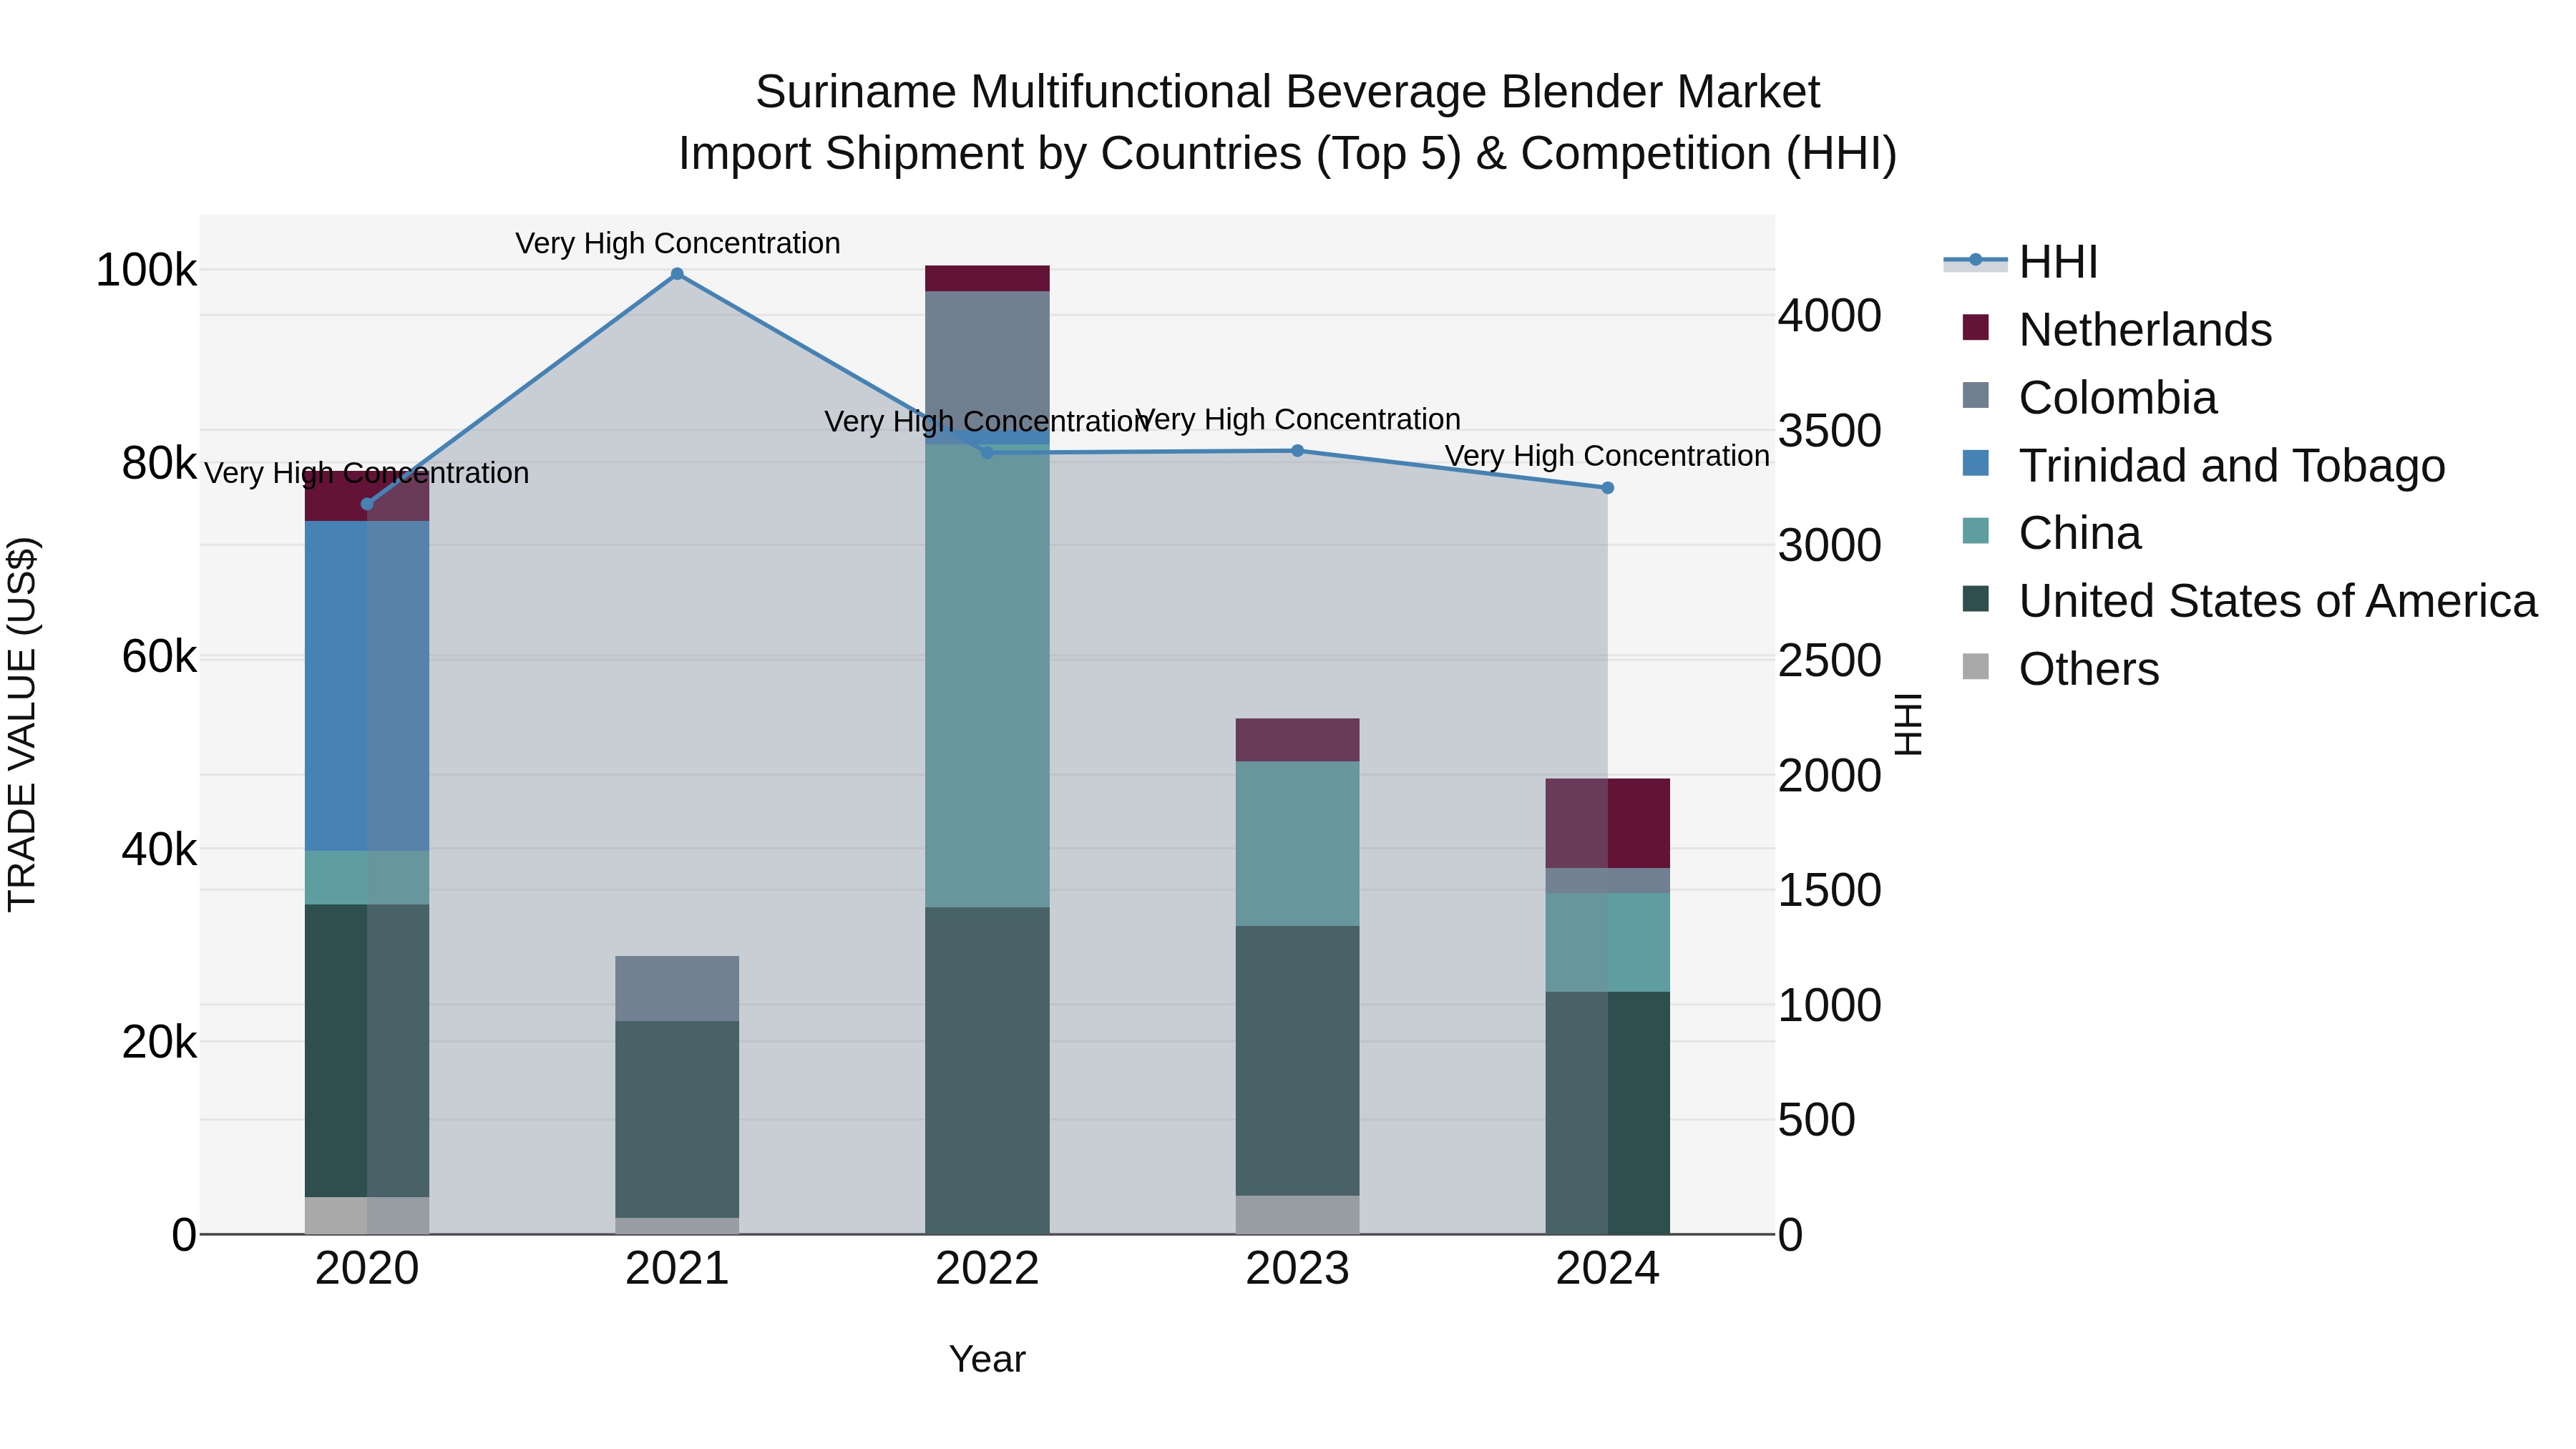Click the 60k left axis tick

(x=159, y=657)
